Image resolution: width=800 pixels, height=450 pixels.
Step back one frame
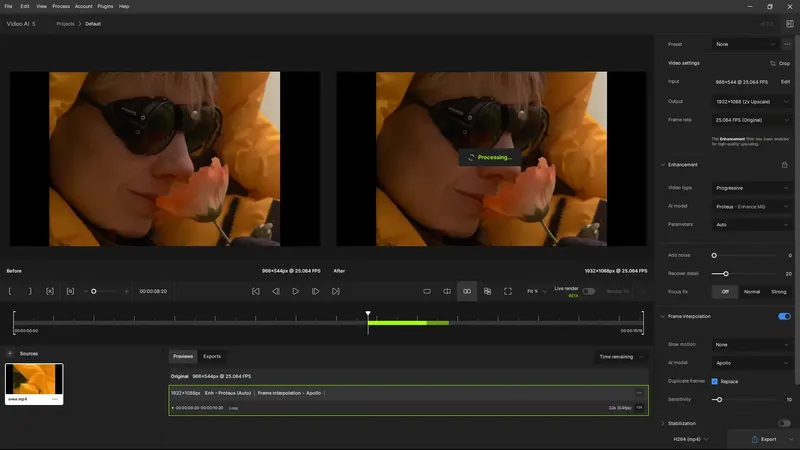click(x=276, y=291)
